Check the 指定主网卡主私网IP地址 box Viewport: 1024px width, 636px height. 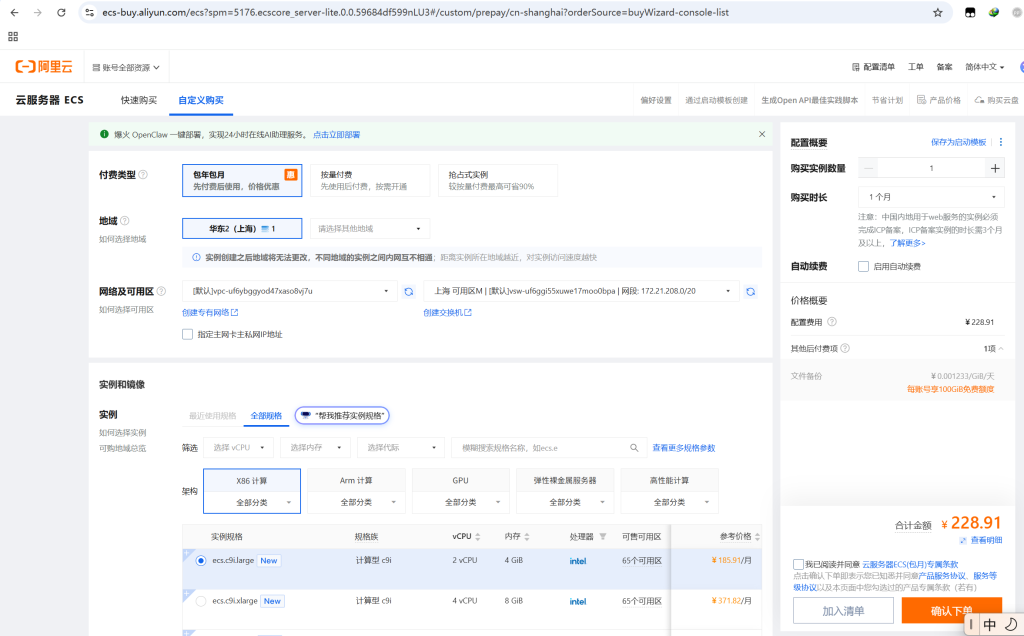(187, 334)
